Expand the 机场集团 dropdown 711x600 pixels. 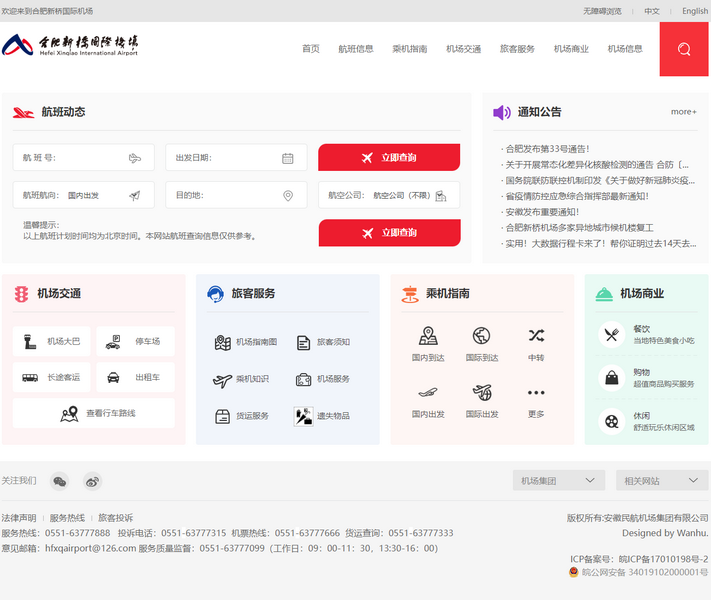click(x=558, y=481)
